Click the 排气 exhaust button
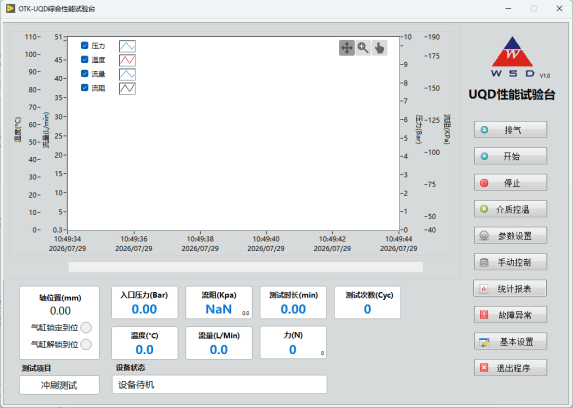573x408 pixels. pos(511,130)
